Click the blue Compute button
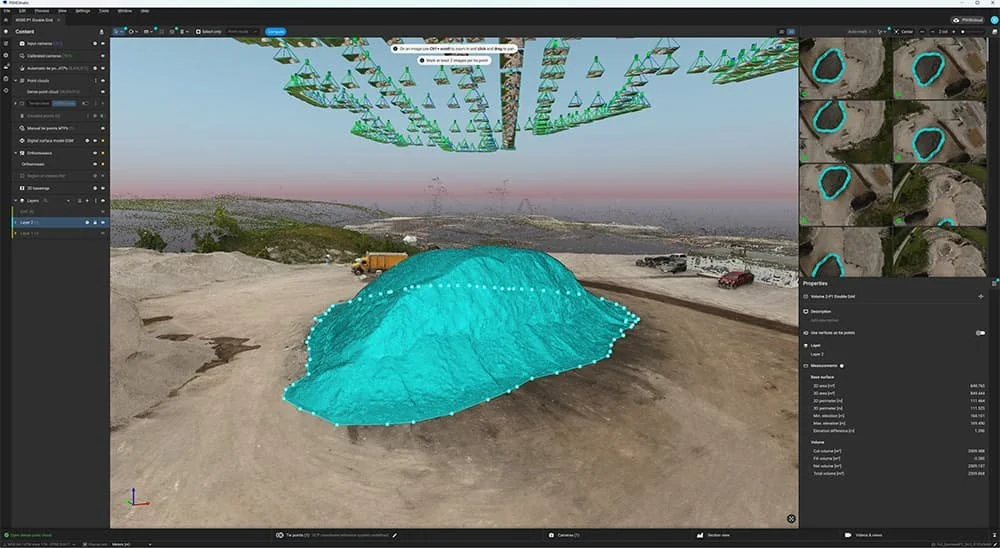 click(x=276, y=31)
